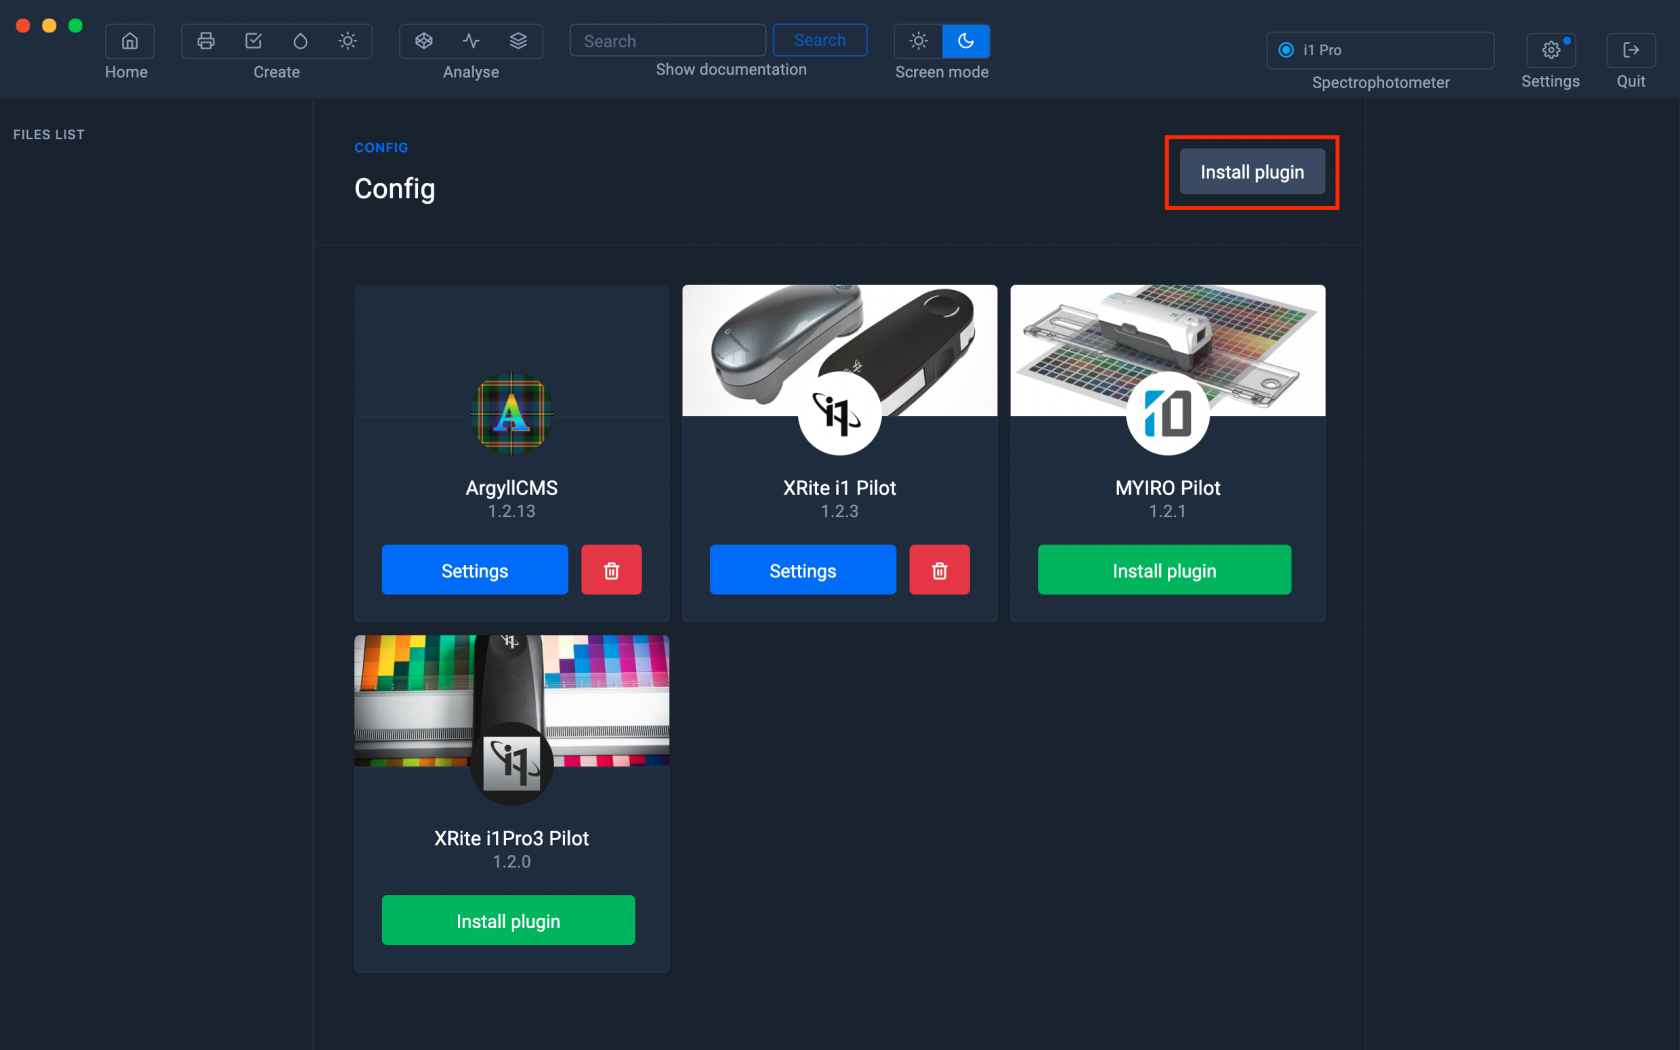Viewport: 1680px width, 1050px height.
Task: Click the checkmark-edit icon under Create
Action: coord(253,41)
